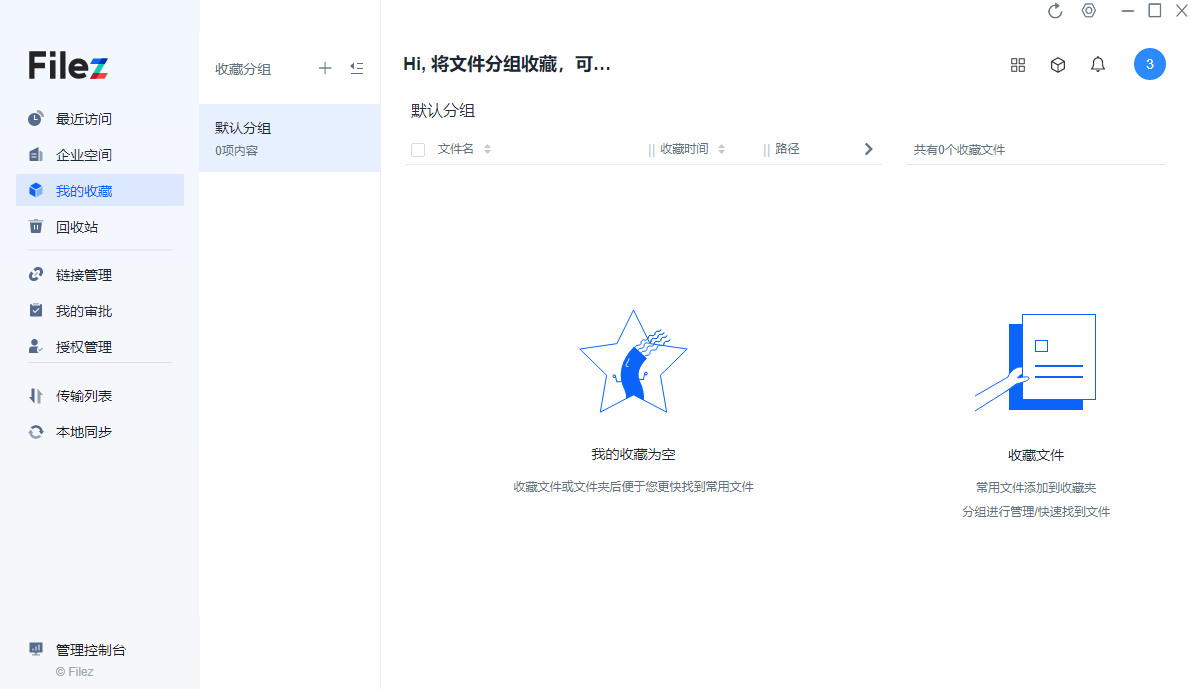1190x689 pixels.
Task: Click the star empty-state illustration
Action: tap(633, 362)
